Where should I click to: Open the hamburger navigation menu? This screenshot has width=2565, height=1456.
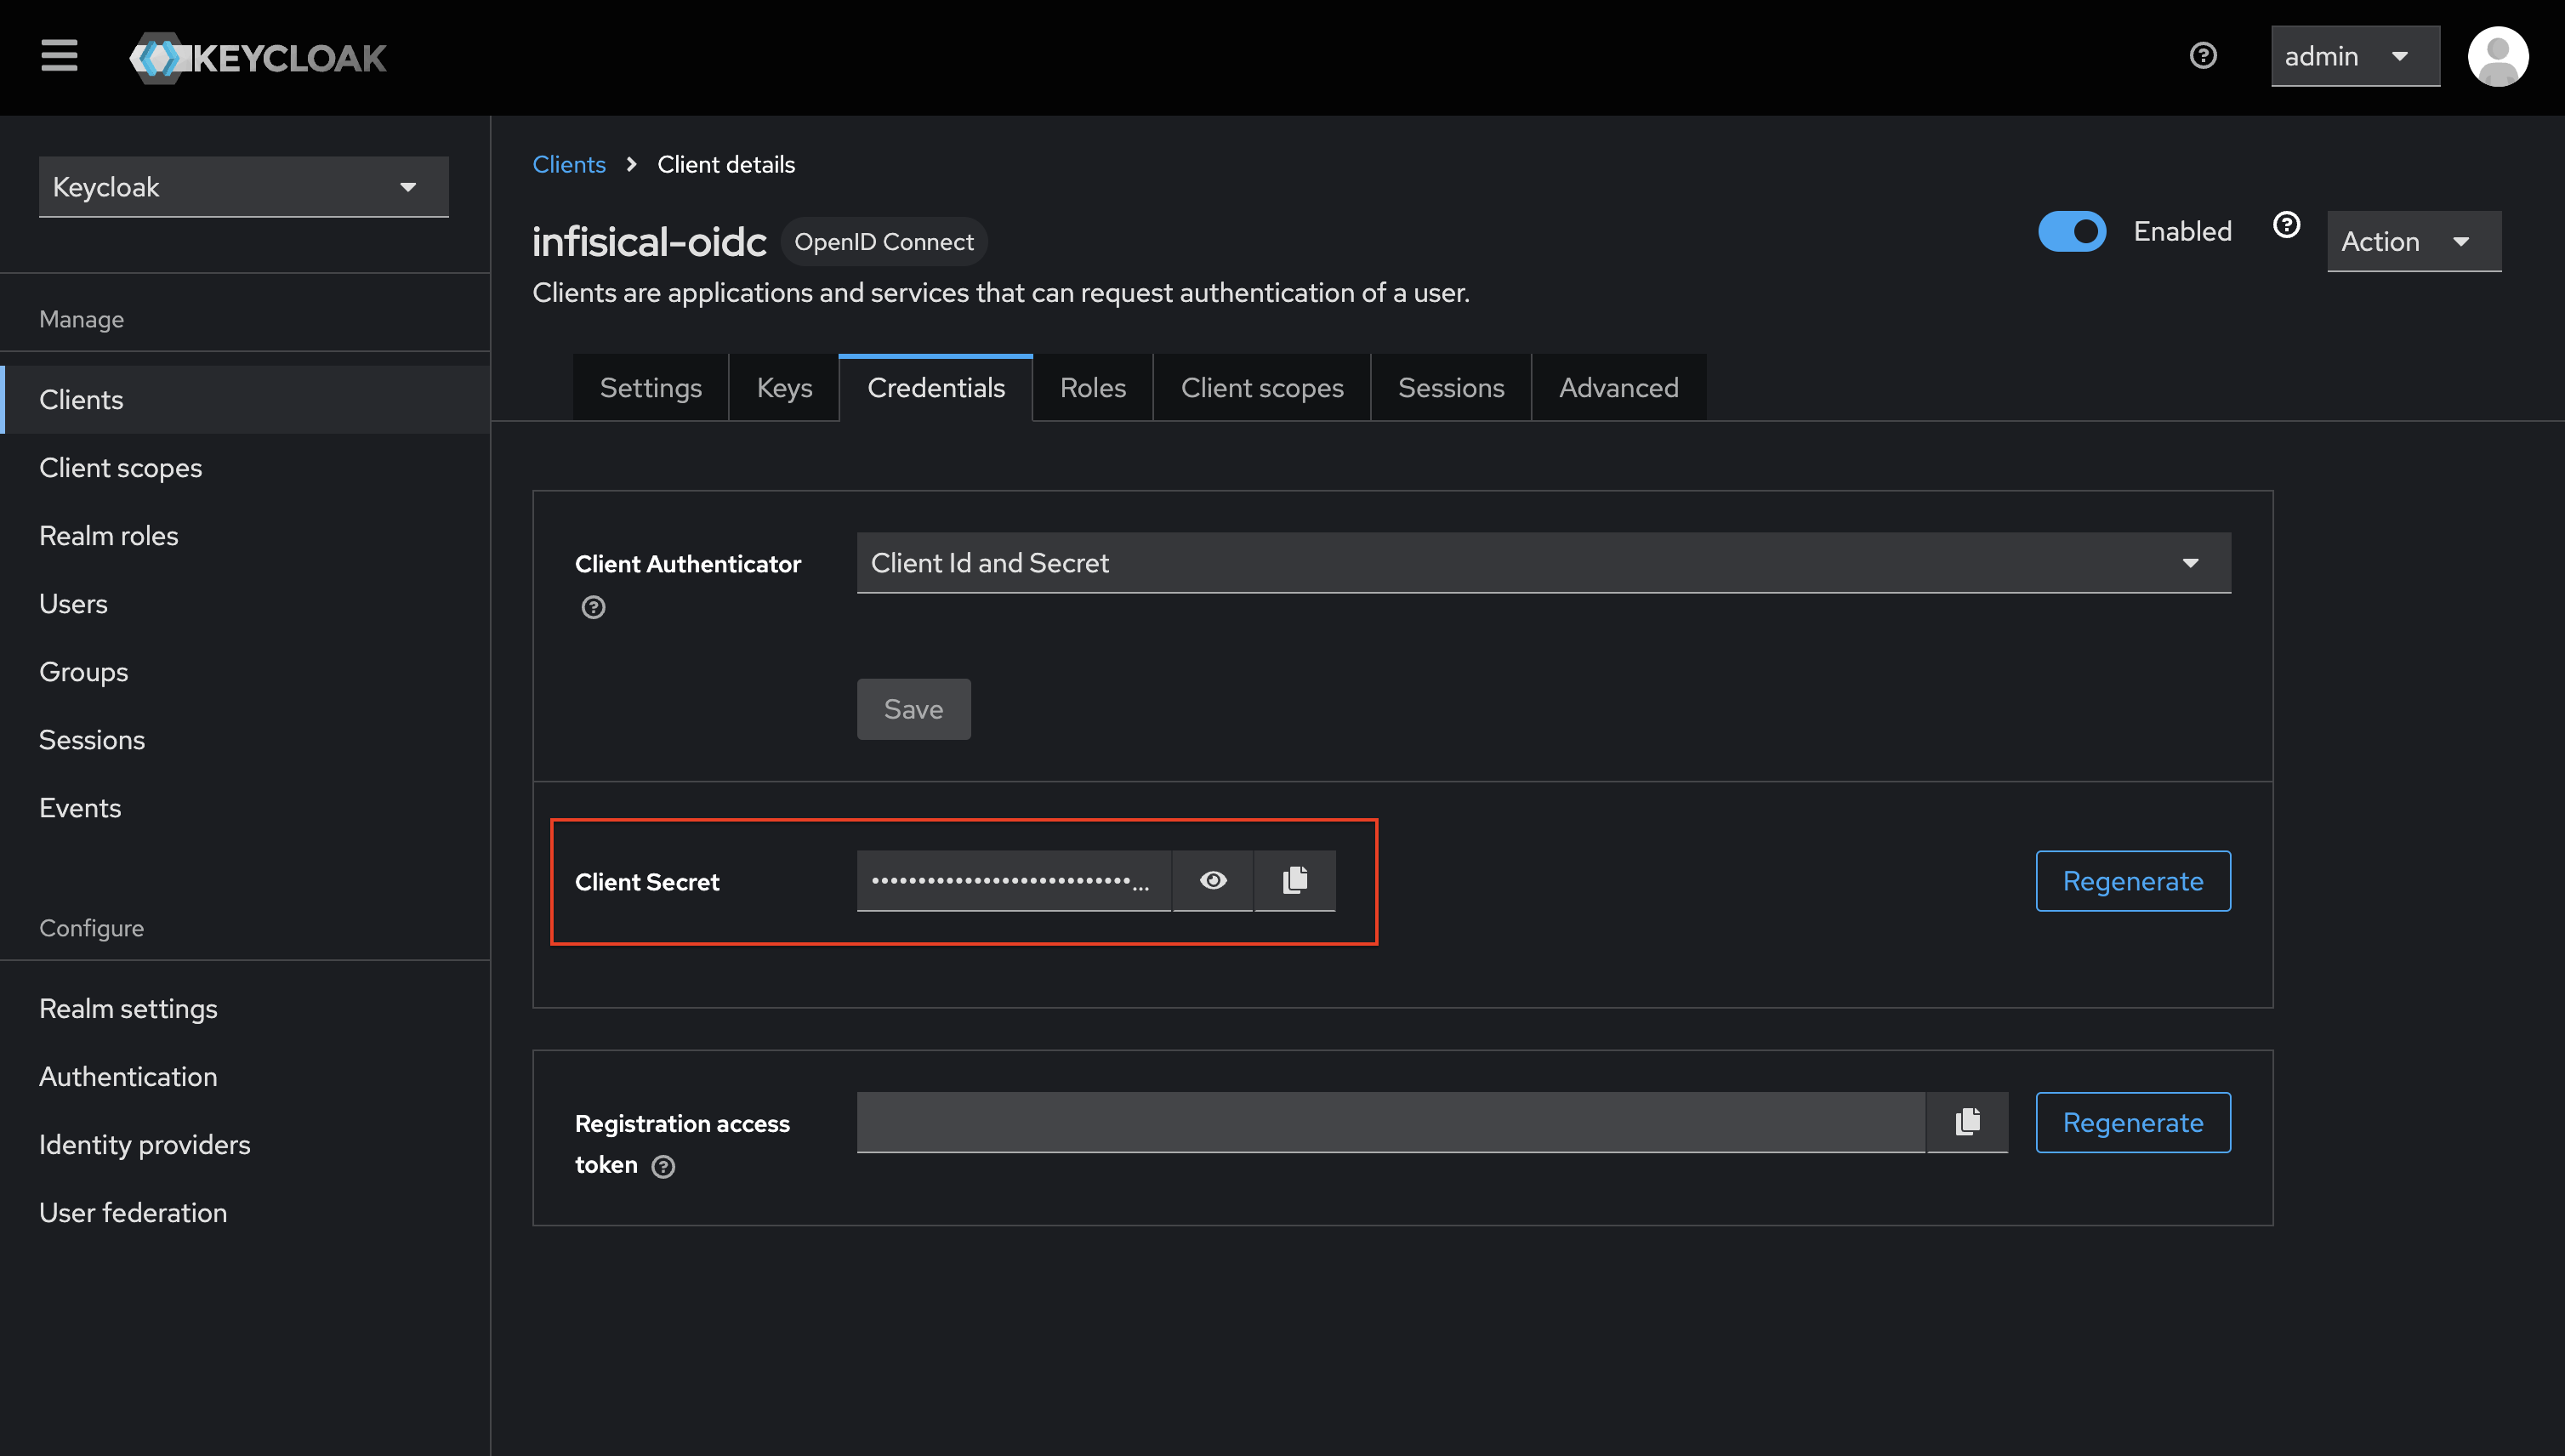coord(59,56)
